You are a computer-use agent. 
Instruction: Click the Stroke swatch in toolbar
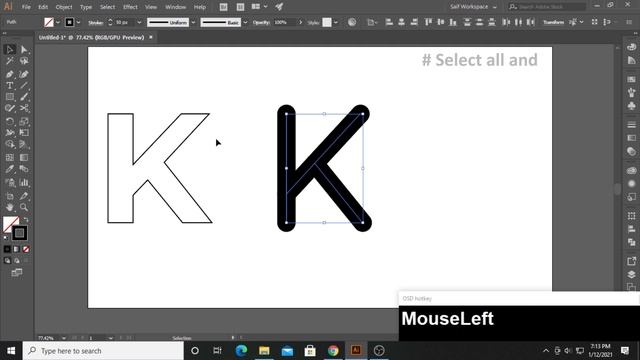point(19,233)
